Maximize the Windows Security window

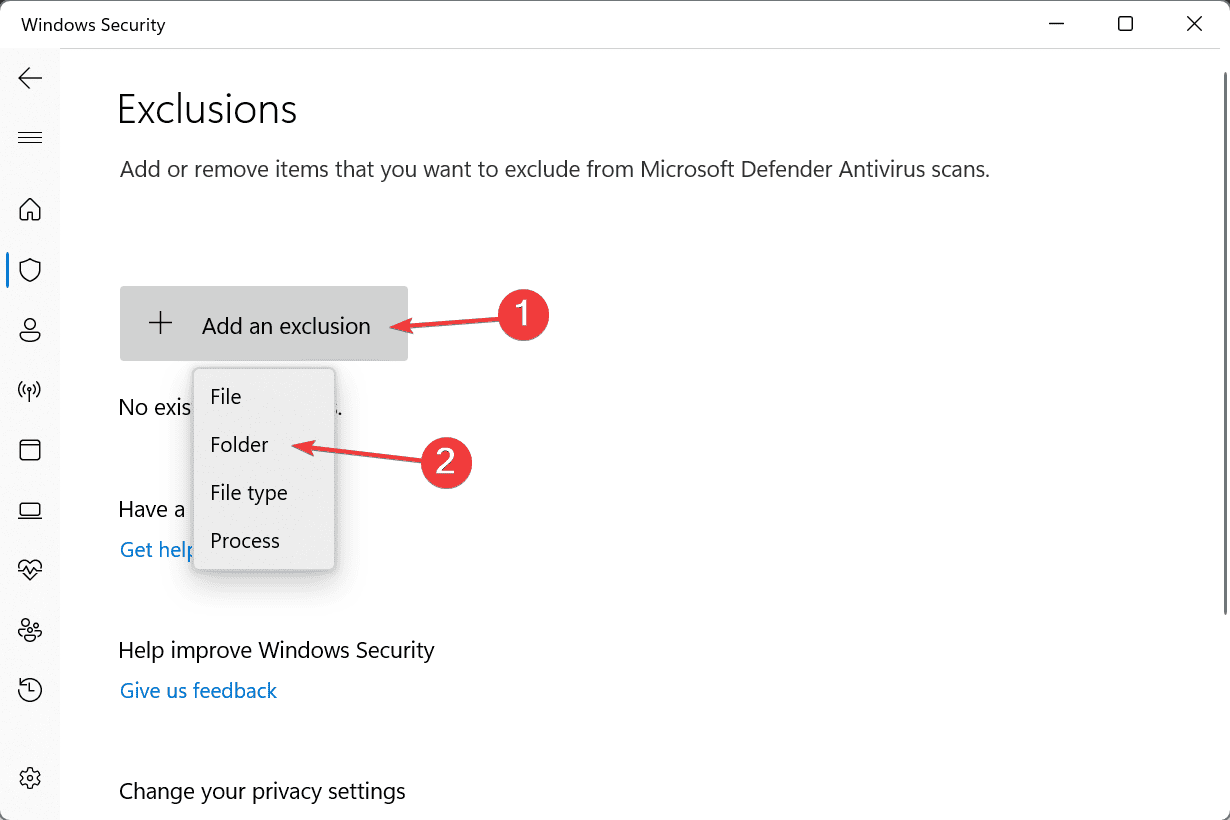(1126, 24)
